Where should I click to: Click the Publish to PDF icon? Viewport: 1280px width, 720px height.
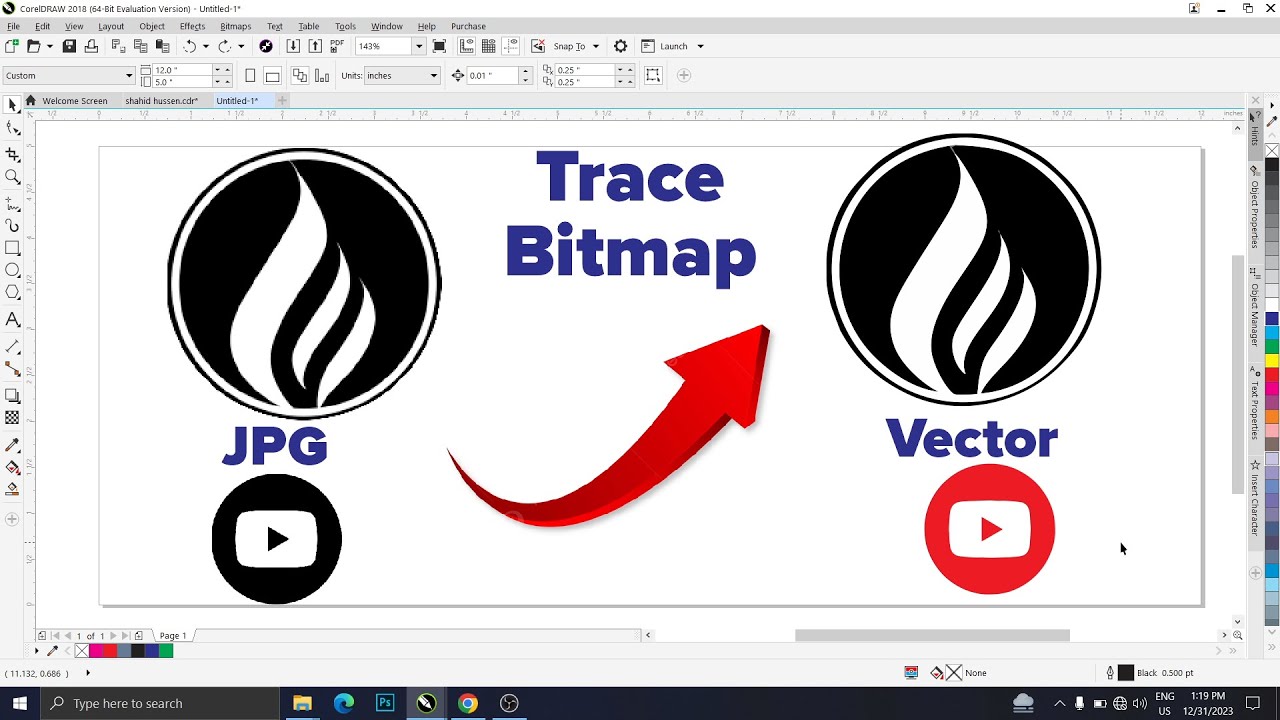coord(337,46)
